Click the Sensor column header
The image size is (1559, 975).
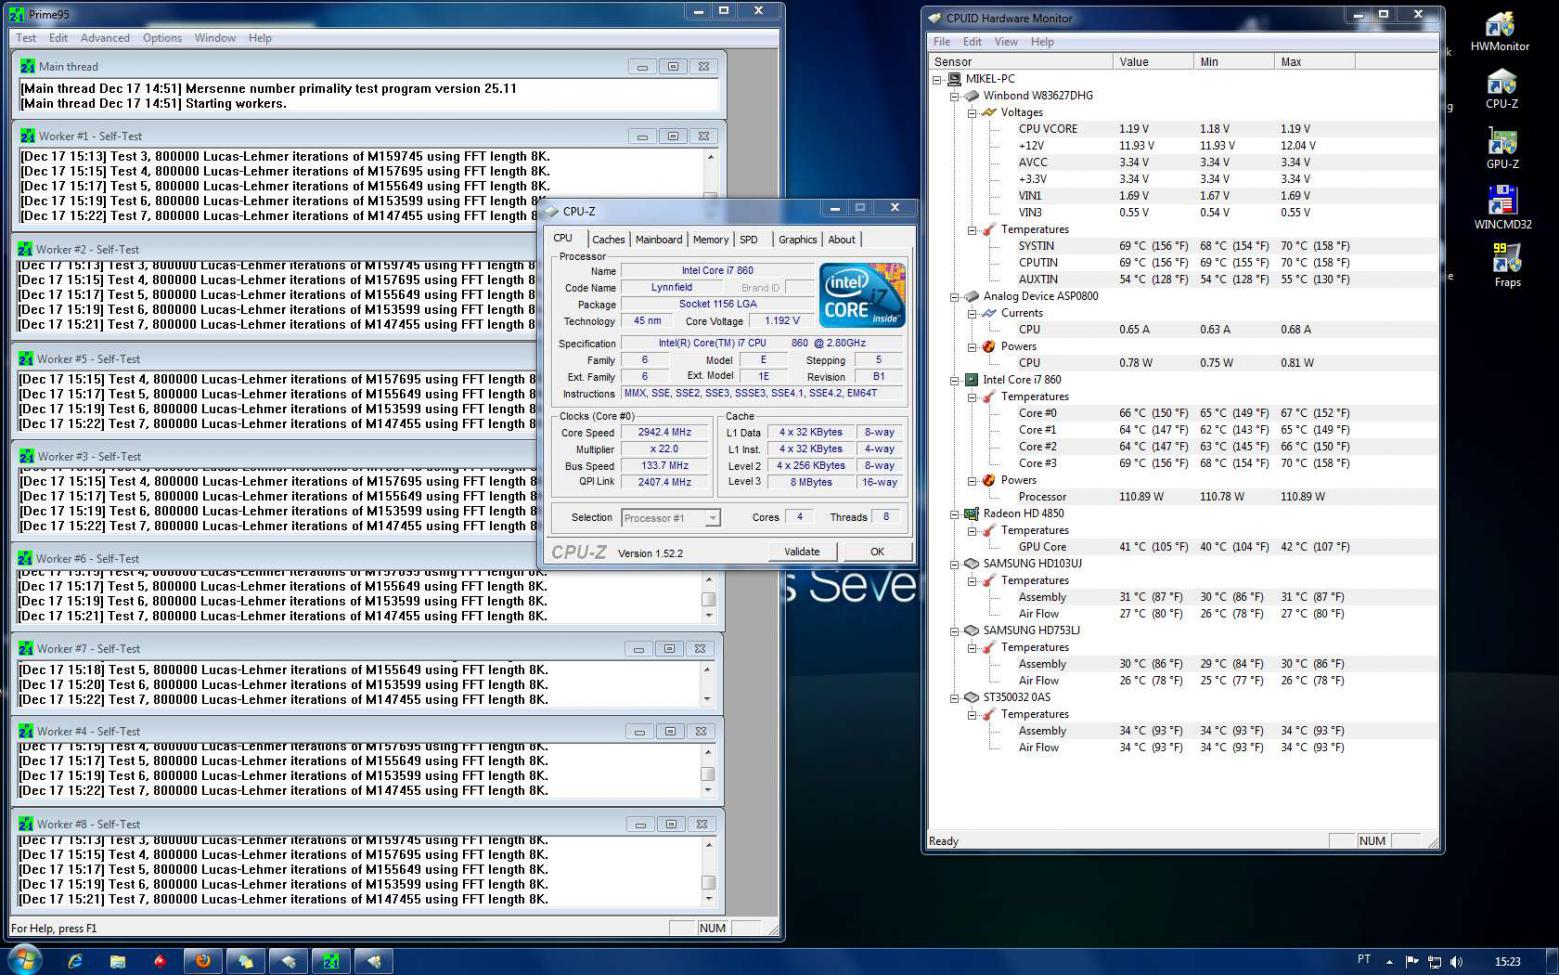[1020, 62]
